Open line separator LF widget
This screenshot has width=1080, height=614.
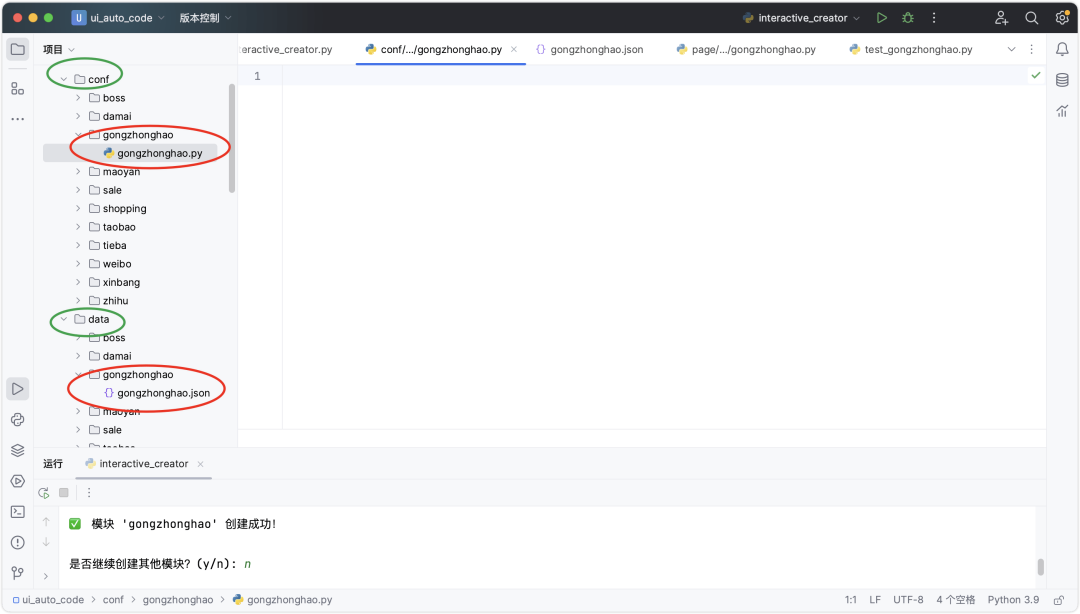pos(875,600)
